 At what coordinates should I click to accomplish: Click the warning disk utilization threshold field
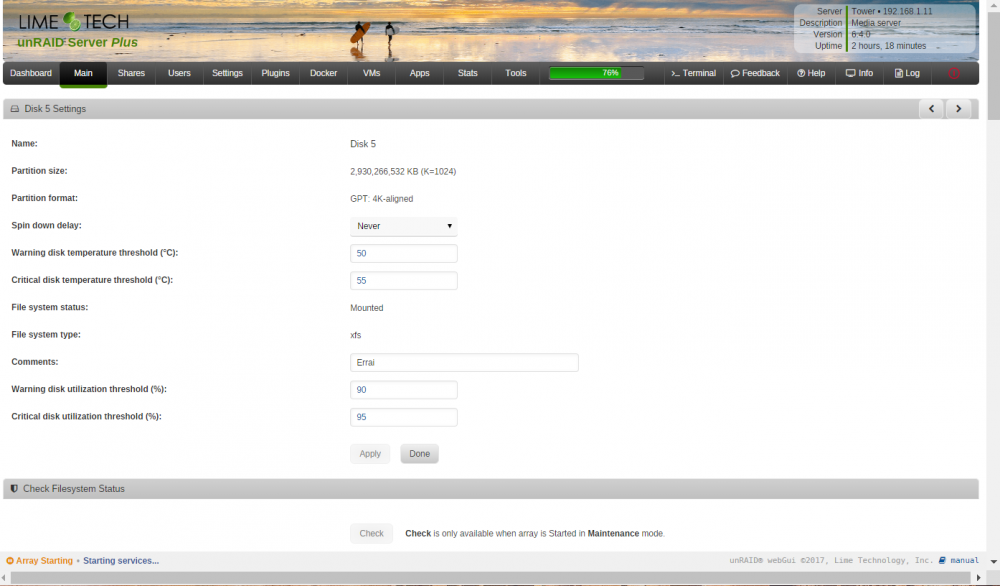(x=404, y=390)
